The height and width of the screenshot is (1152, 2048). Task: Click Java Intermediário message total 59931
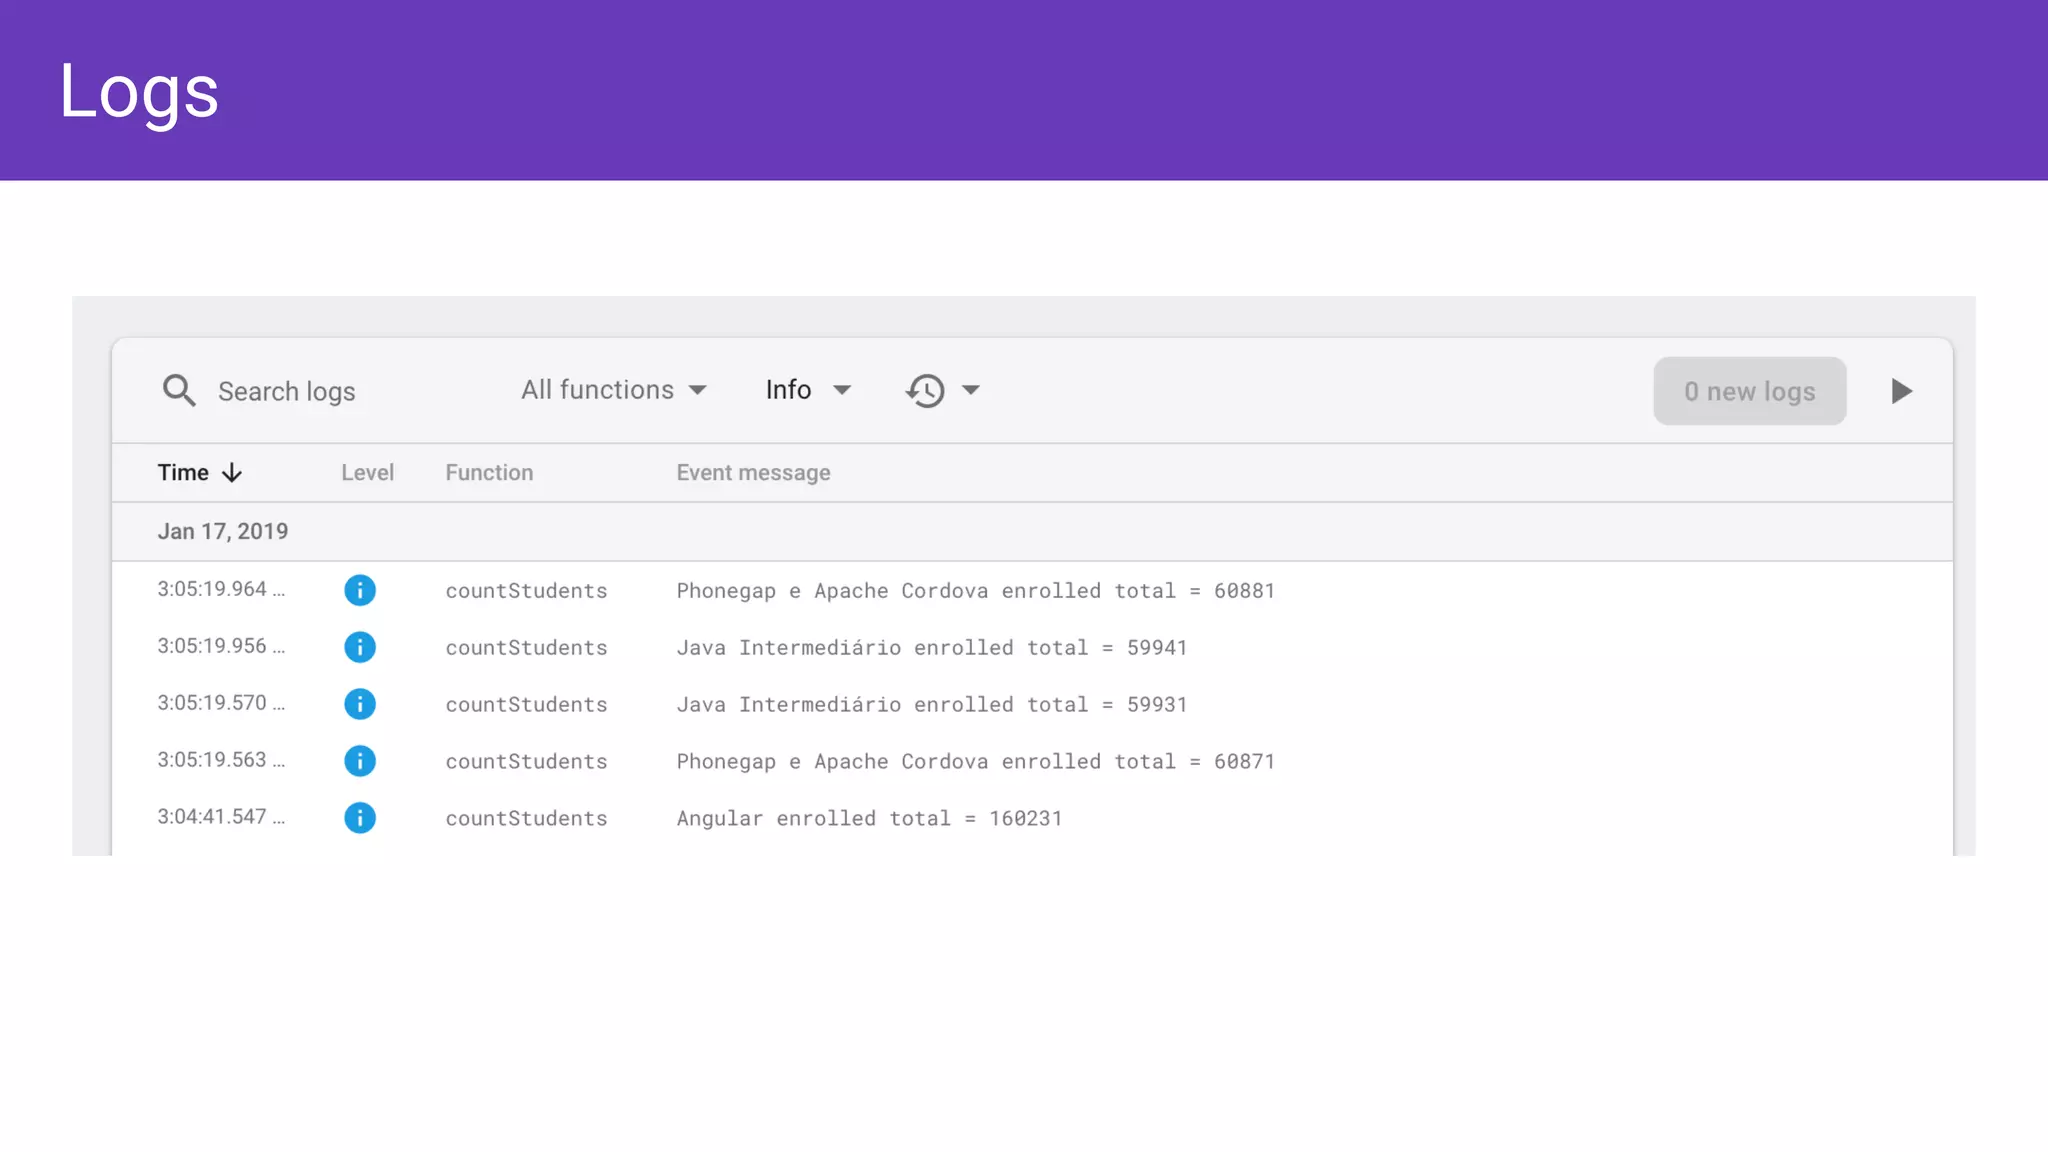[930, 705]
